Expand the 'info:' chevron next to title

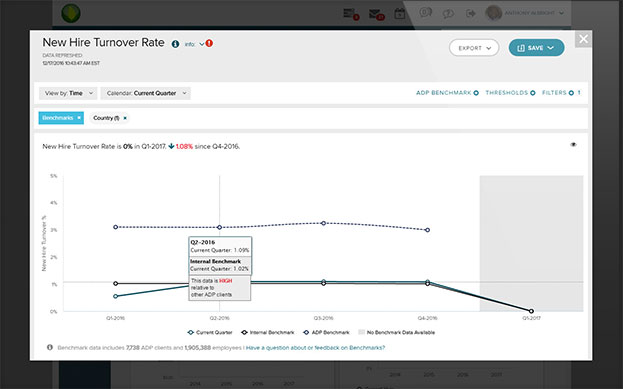click(201, 44)
